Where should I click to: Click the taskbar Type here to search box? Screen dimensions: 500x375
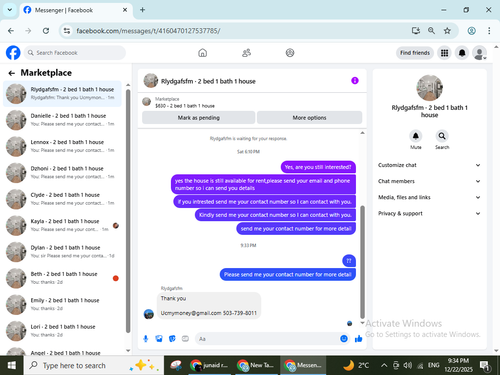coord(93,366)
